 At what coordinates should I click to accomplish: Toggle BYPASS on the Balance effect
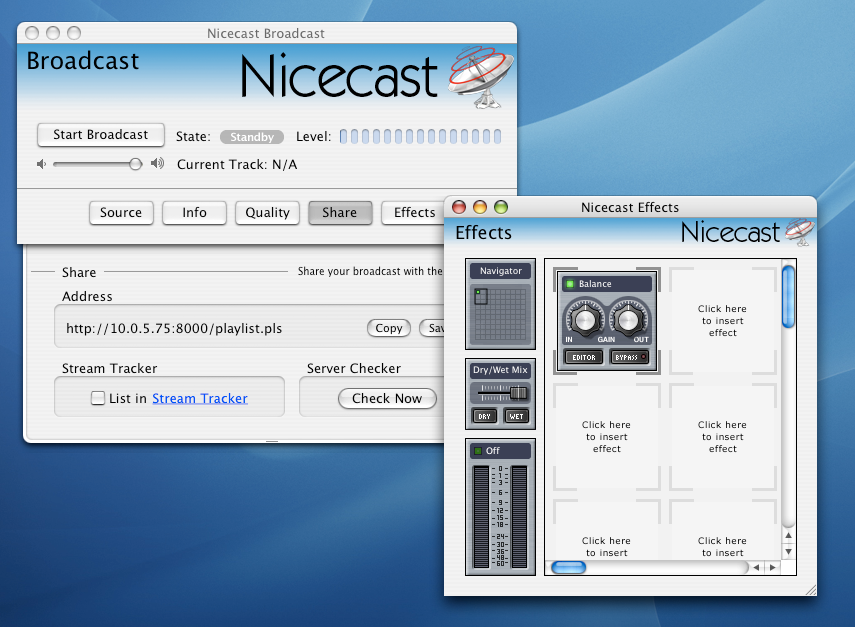[630, 358]
